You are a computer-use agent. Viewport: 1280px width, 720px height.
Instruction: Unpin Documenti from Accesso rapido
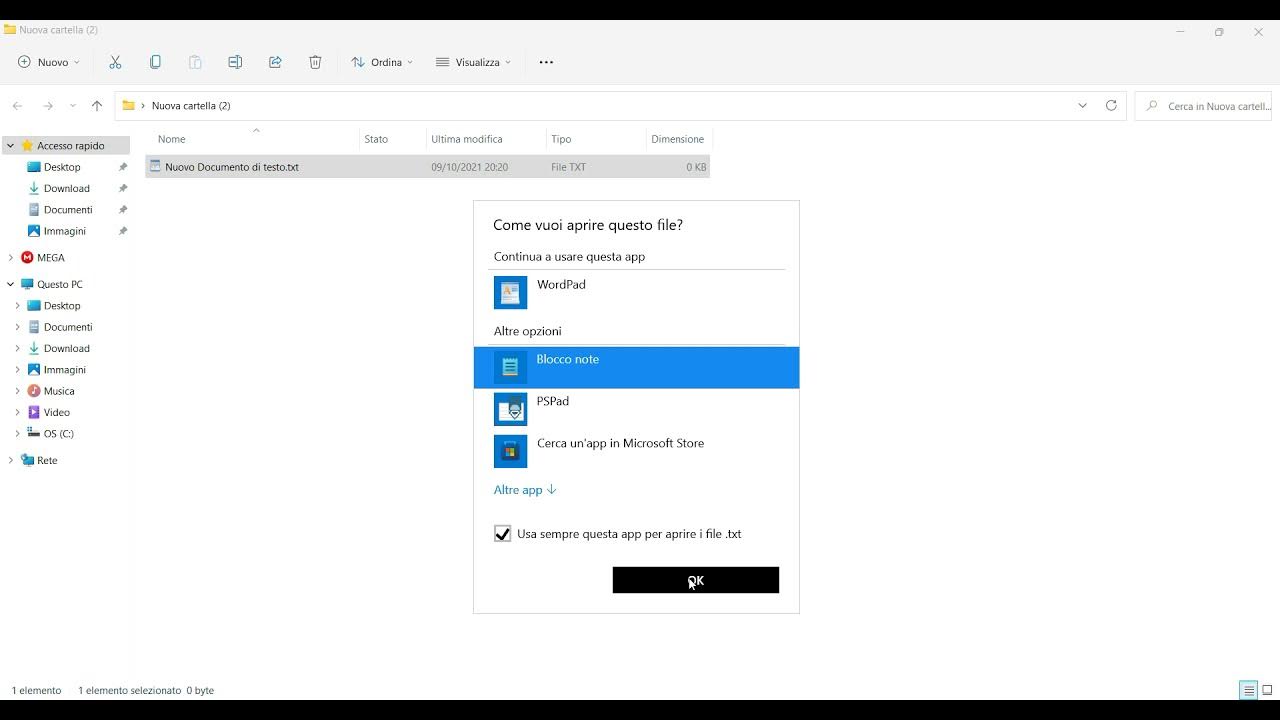pyautogui.click(x=122, y=209)
